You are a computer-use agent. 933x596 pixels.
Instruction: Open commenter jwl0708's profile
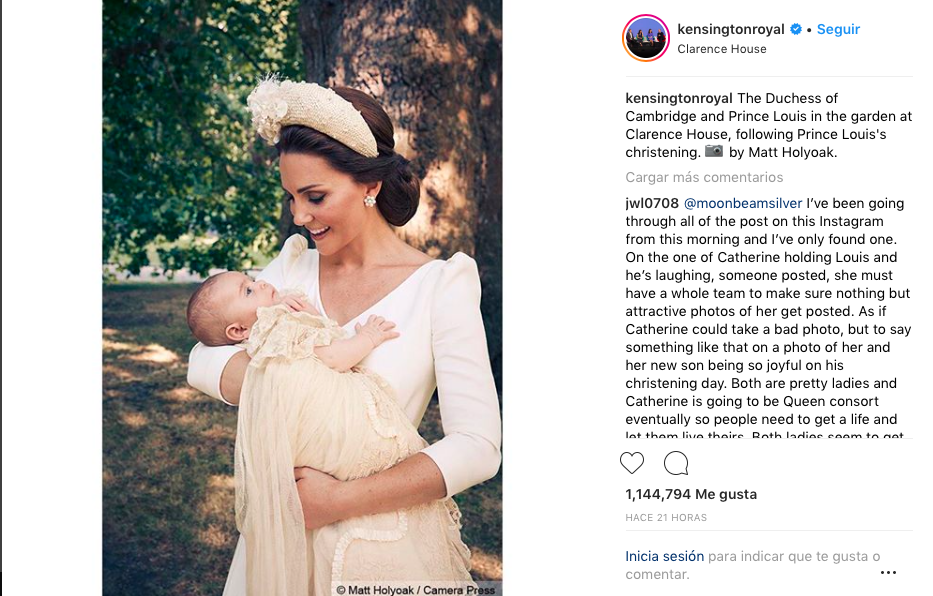point(652,203)
